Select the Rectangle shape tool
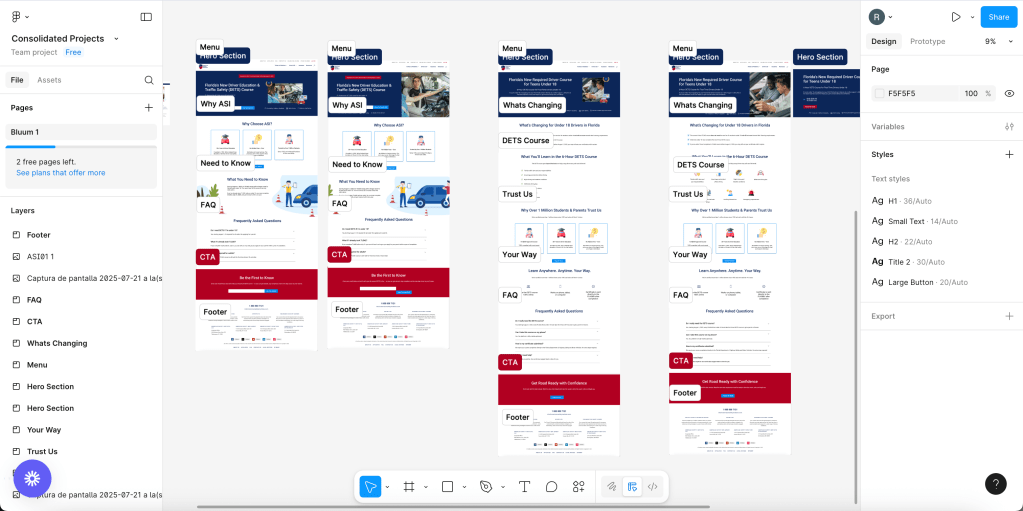The image size is (1023, 511). (447, 487)
